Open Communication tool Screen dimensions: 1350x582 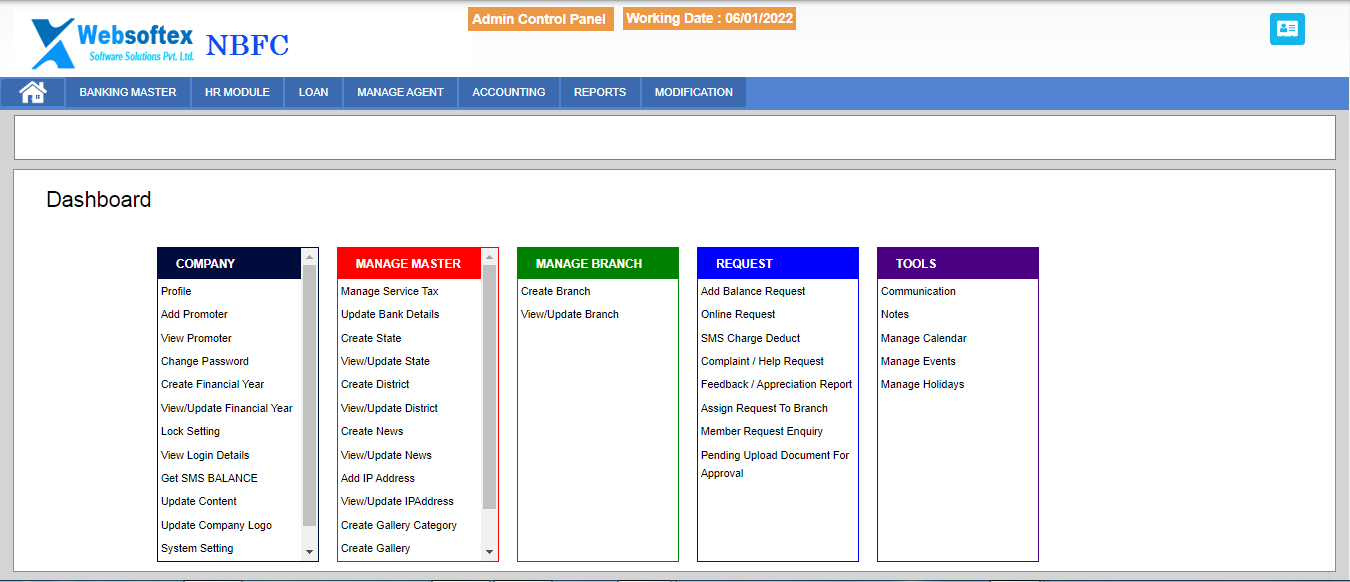pyautogui.click(x=918, y=291)
